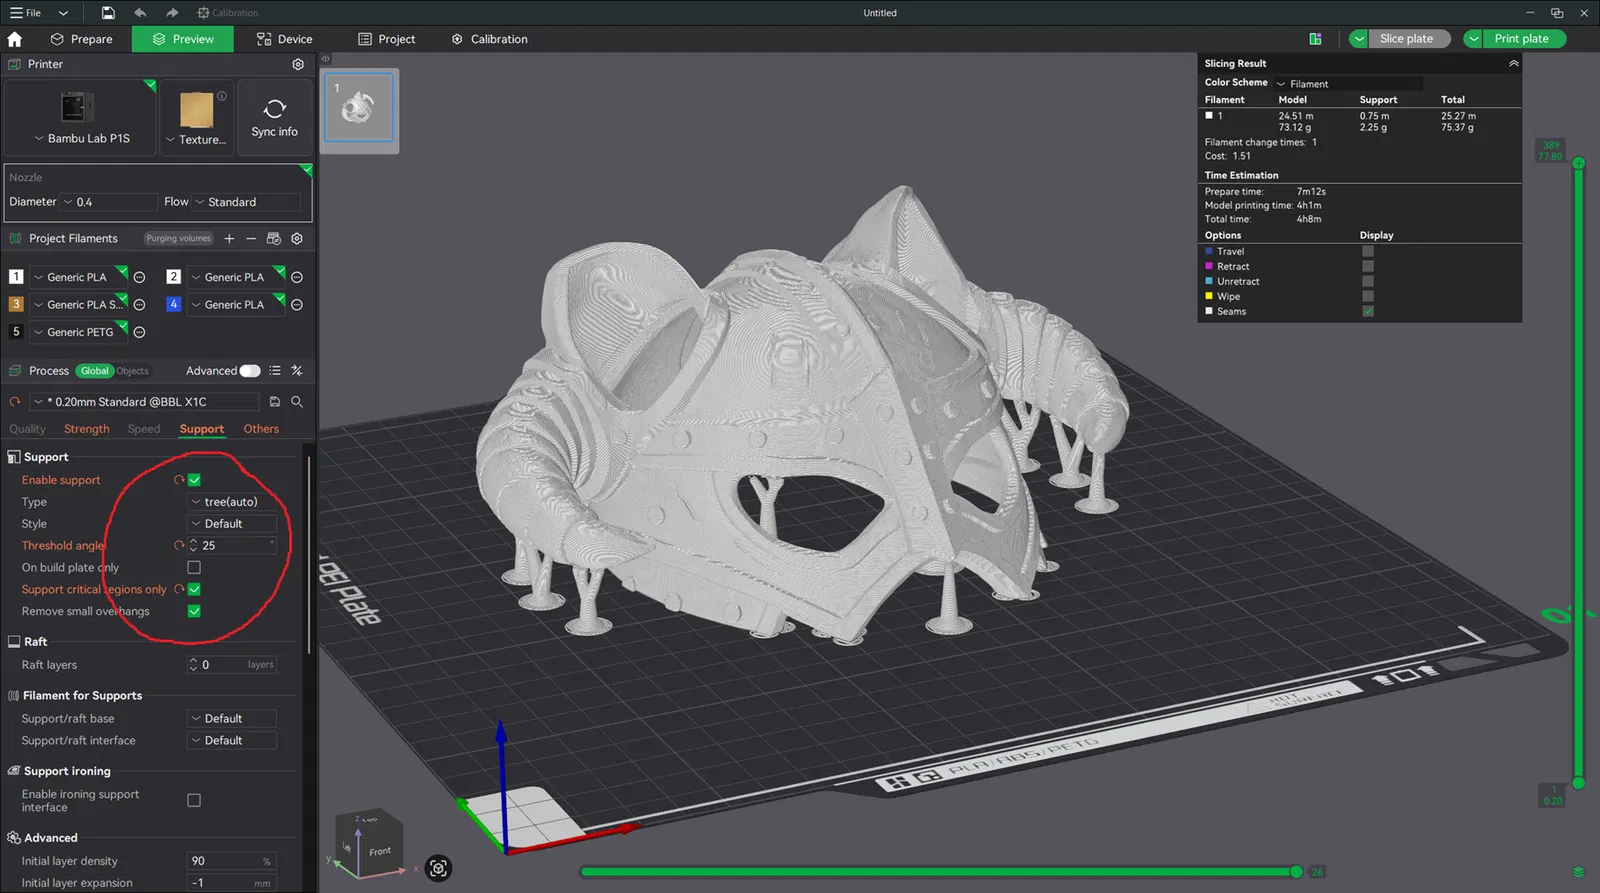Click the compare presets icon beside Advanced
This screenshot has height=893, width=1600.
297,371
